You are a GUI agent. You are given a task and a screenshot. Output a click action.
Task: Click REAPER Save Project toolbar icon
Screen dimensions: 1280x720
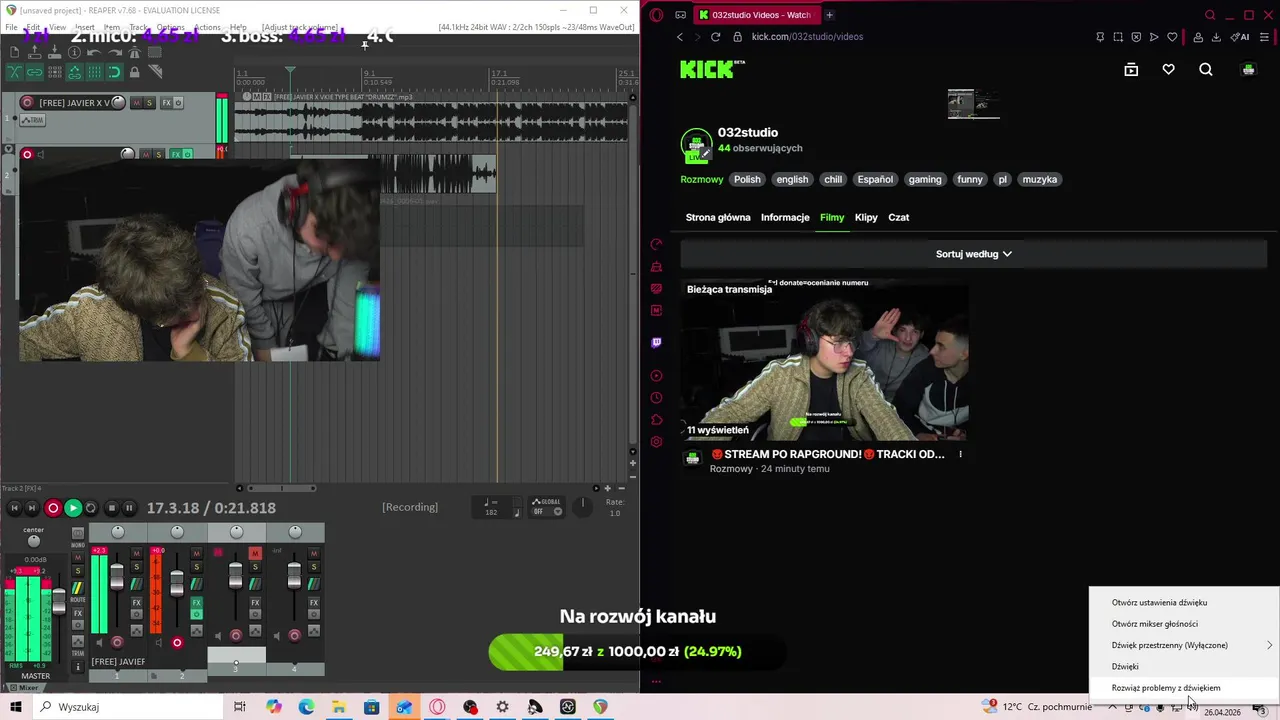click(x=54, y=52)
